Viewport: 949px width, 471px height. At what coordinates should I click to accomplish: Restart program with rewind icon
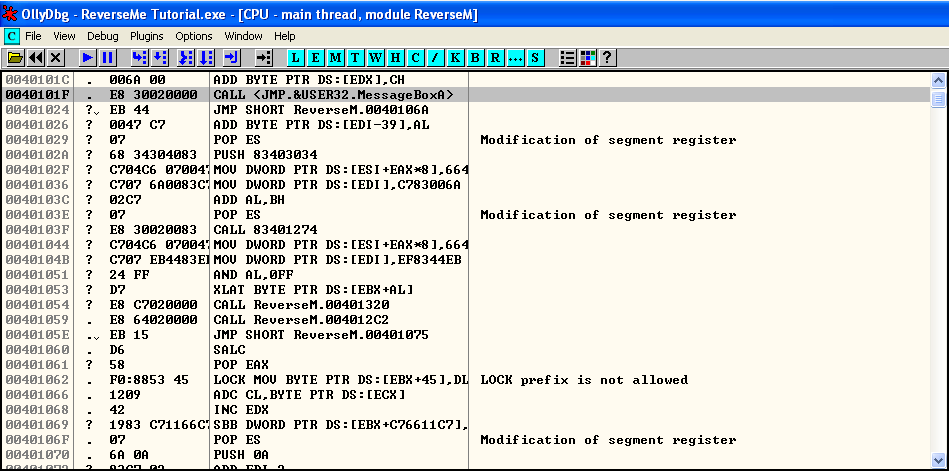[x=36, y=58]
